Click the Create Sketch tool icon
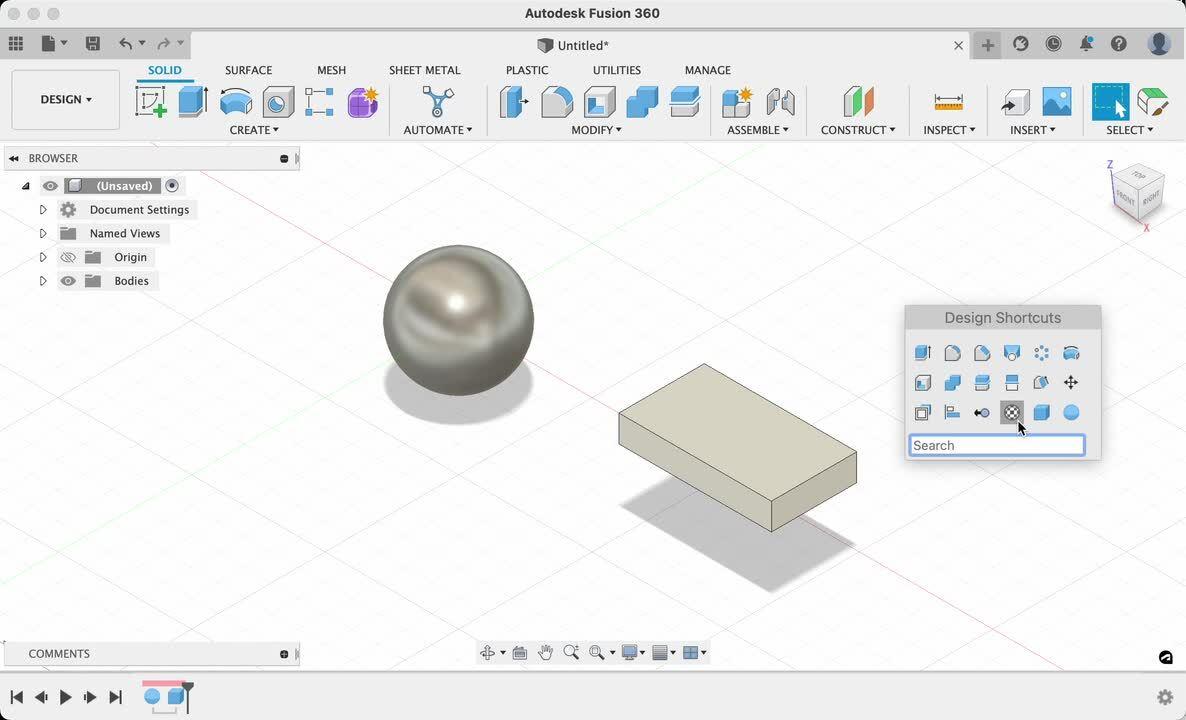The image size is (1186, 720). click(151, 101)
